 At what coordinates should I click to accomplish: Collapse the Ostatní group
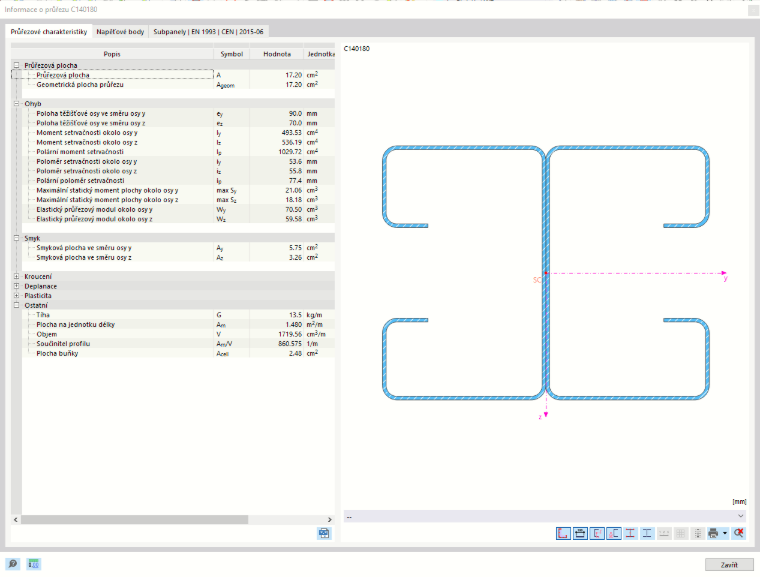(x=16, y=305)
